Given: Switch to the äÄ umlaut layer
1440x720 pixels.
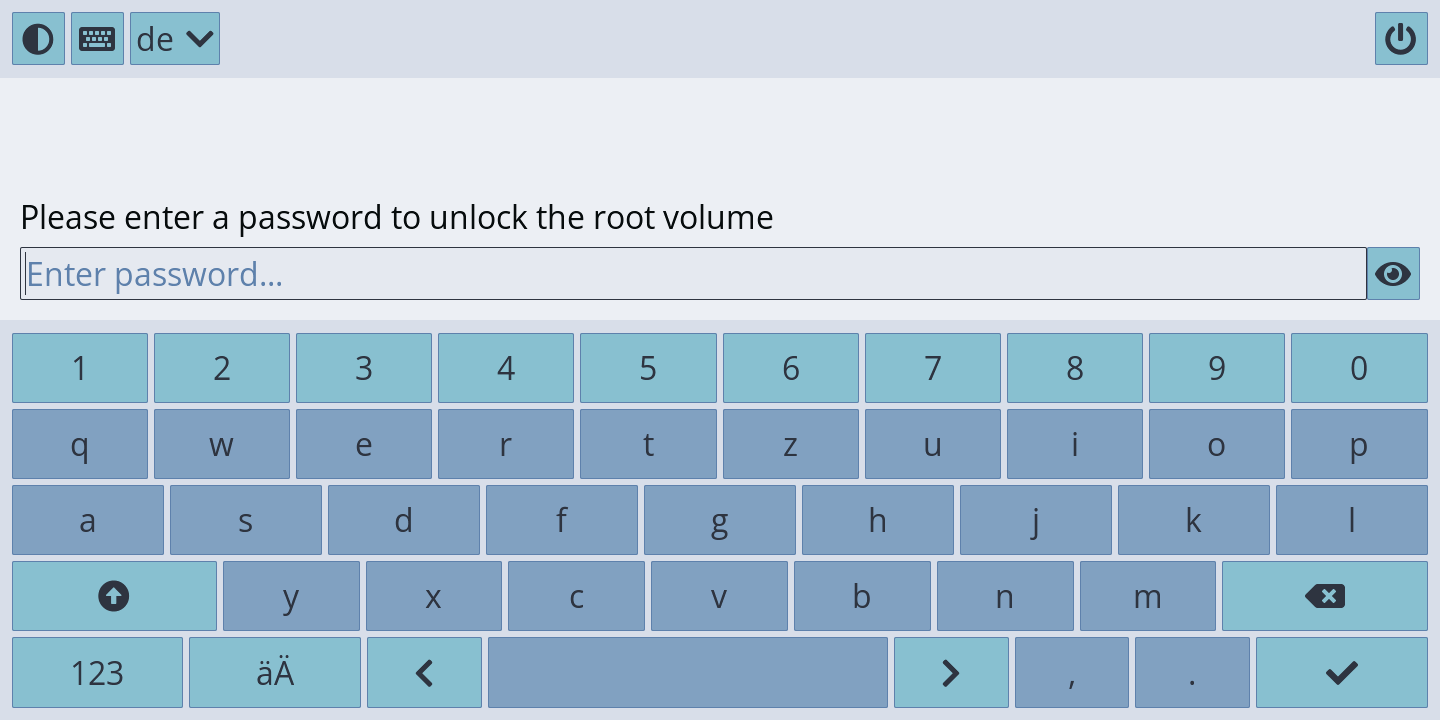Looking at the screenshot, I should pyautogui.click(x=275, y=673).
